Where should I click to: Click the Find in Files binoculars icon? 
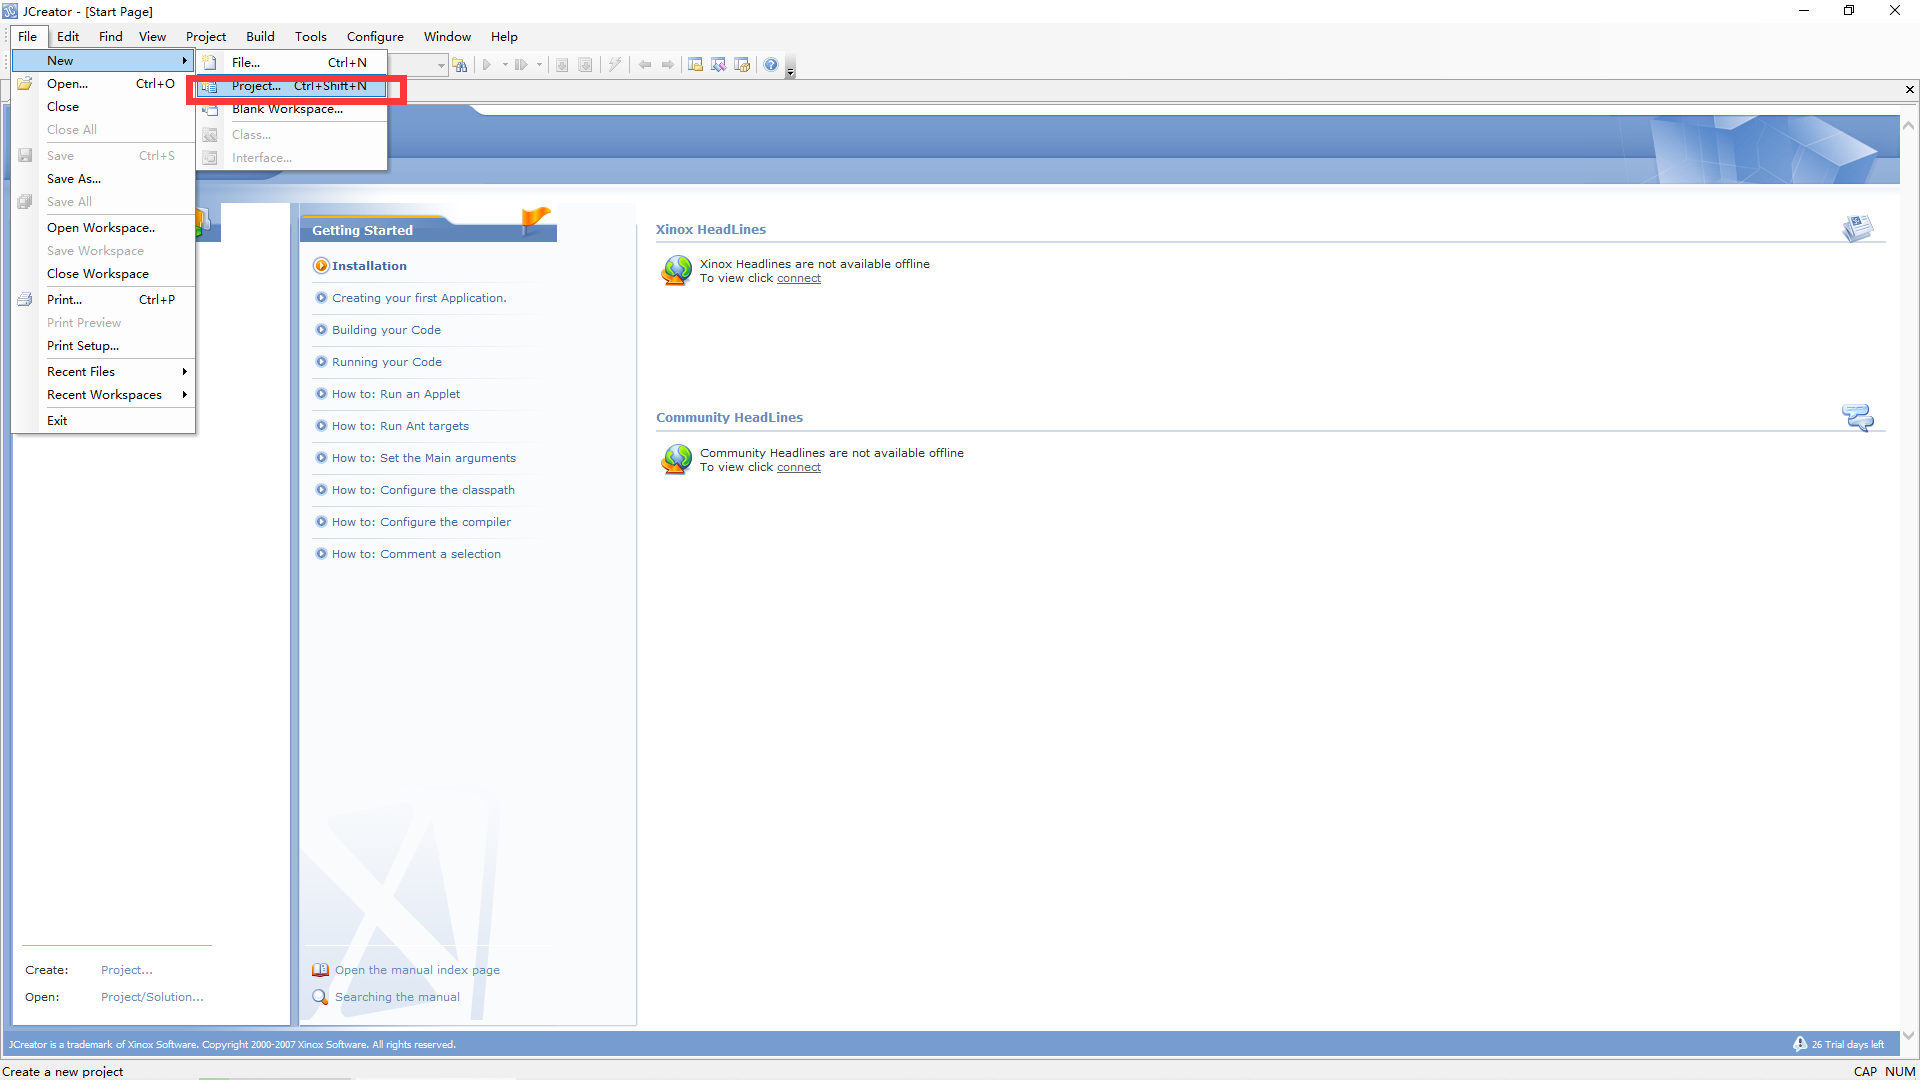pyautogui.click(x=460, y=65)
